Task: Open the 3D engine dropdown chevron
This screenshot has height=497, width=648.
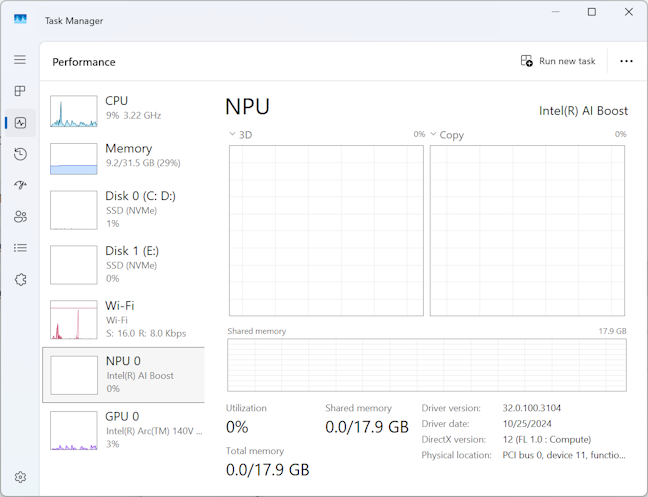Action: tap(232, 134)
